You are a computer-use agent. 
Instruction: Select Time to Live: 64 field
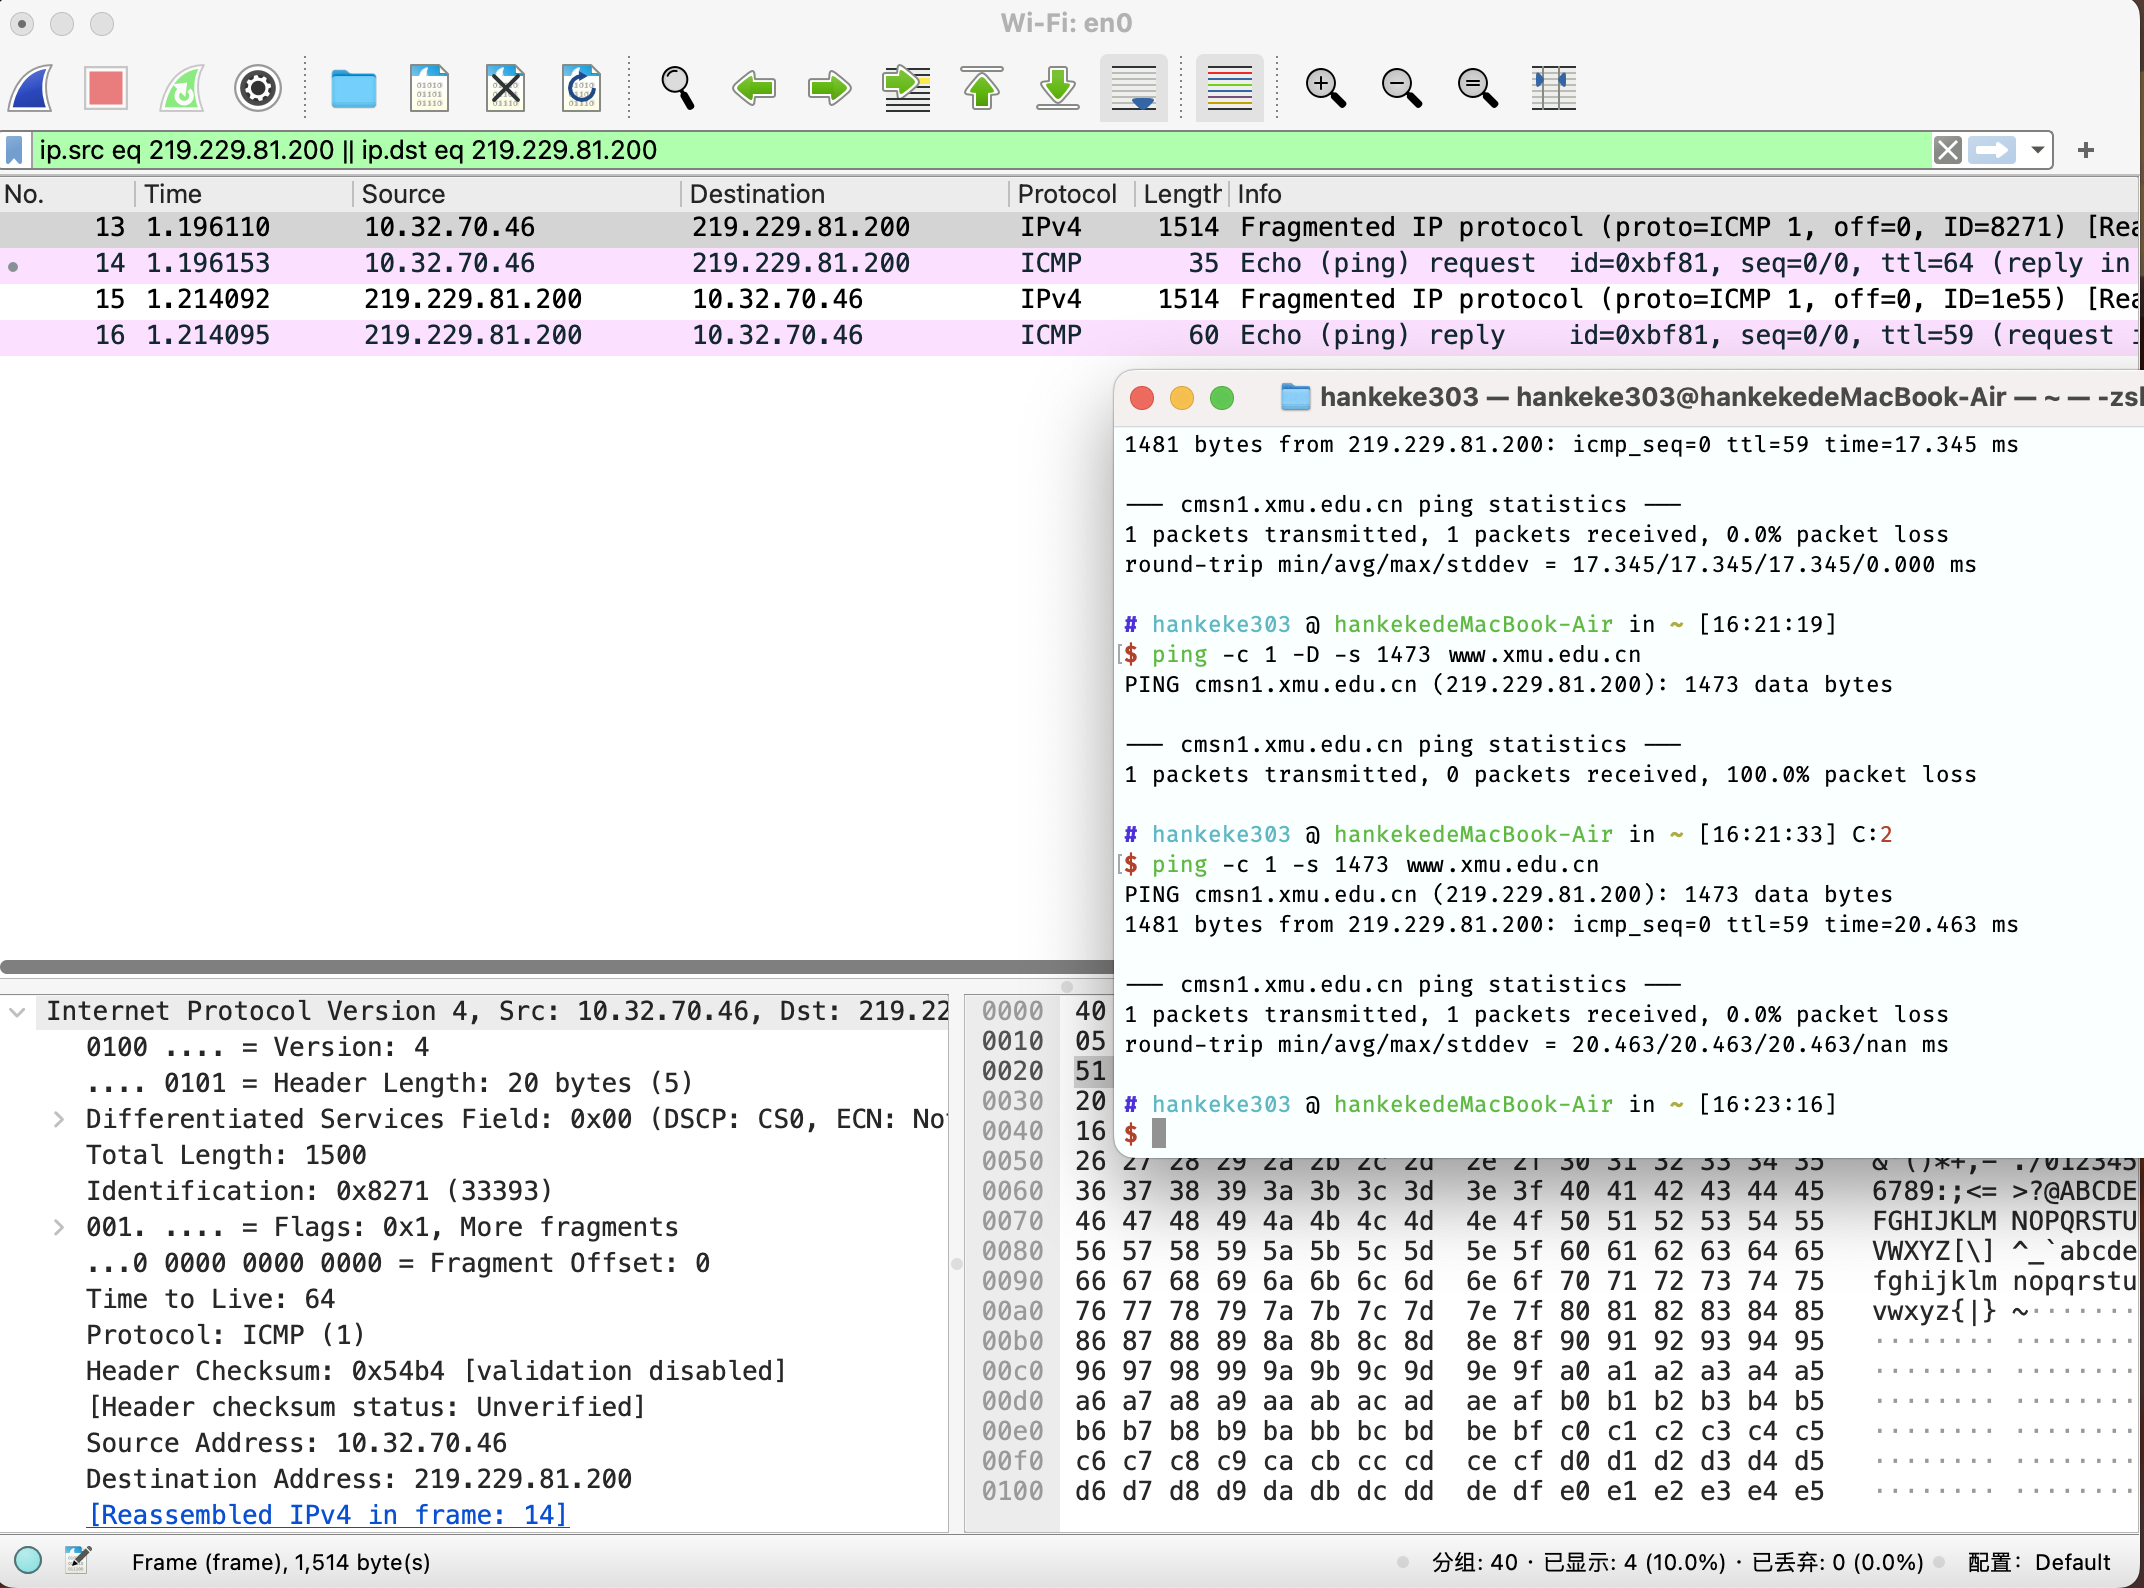210,1300
